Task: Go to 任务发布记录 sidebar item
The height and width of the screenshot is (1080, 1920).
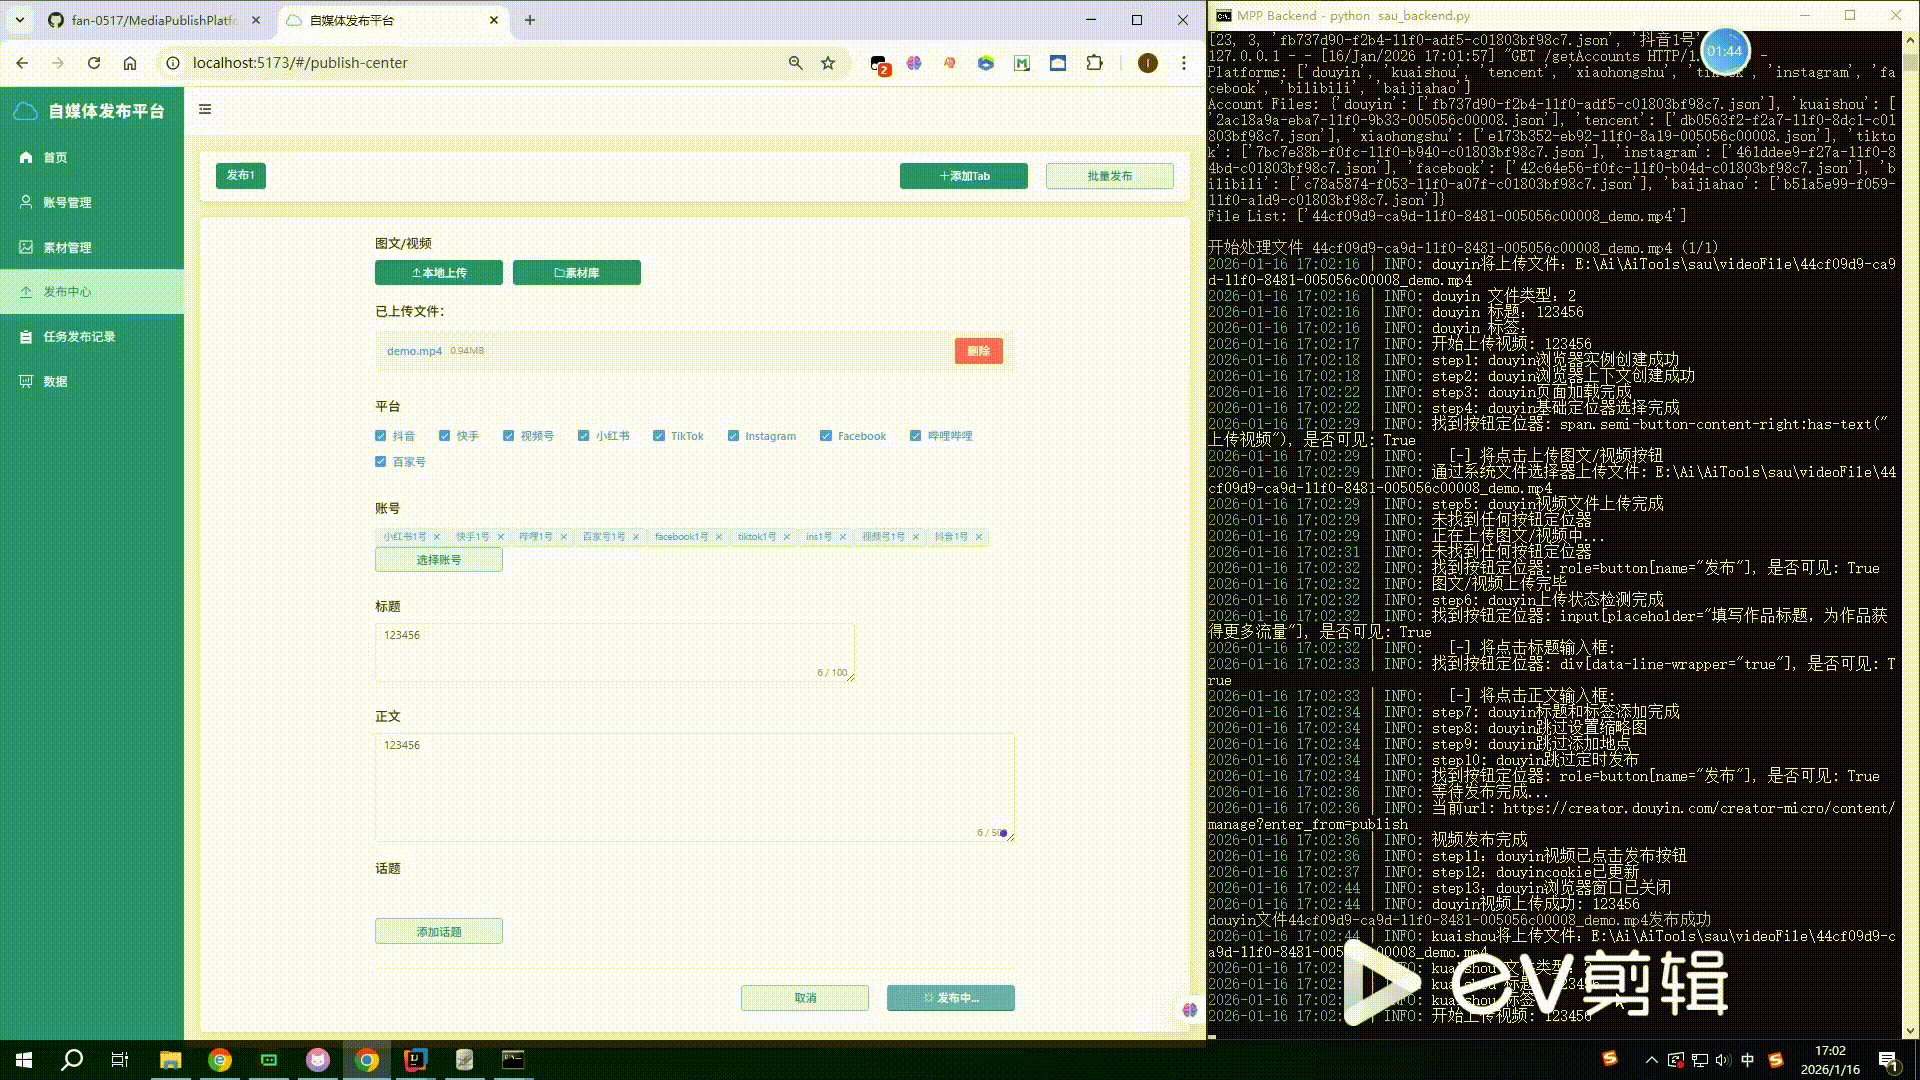Action: [x=79, y=337]
